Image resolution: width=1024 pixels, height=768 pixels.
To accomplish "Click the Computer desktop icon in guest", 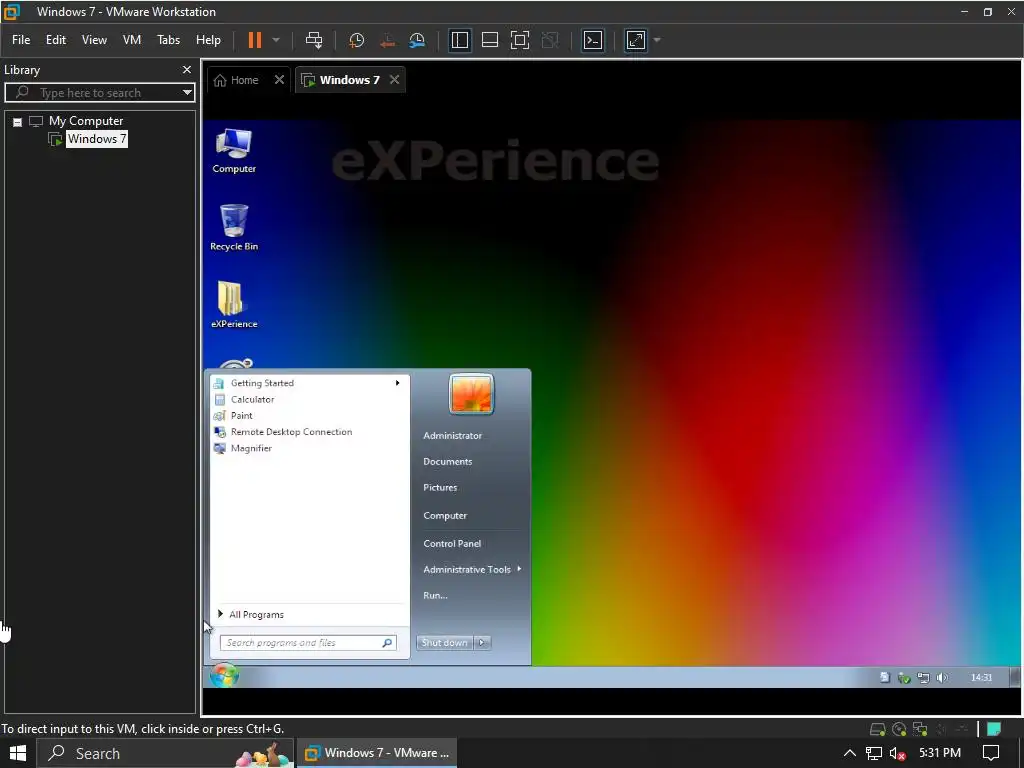I will coord(234,150).
